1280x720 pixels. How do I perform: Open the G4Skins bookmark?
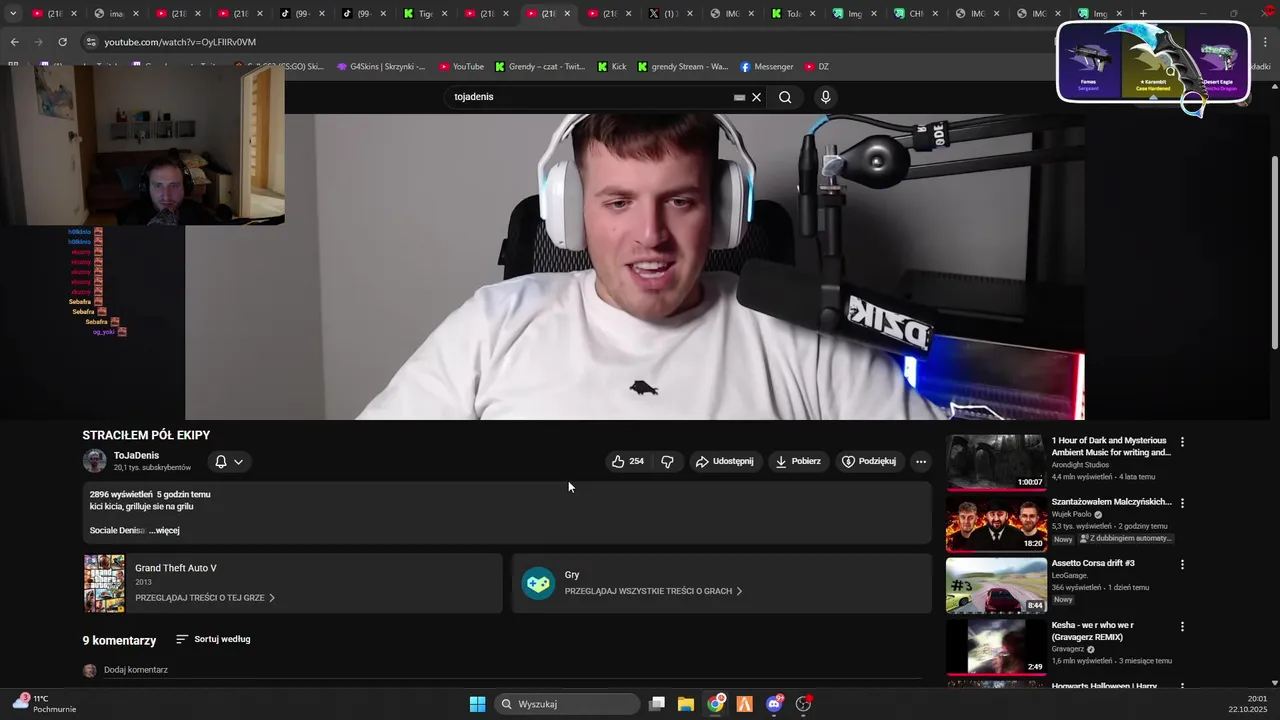click(381, 67)
